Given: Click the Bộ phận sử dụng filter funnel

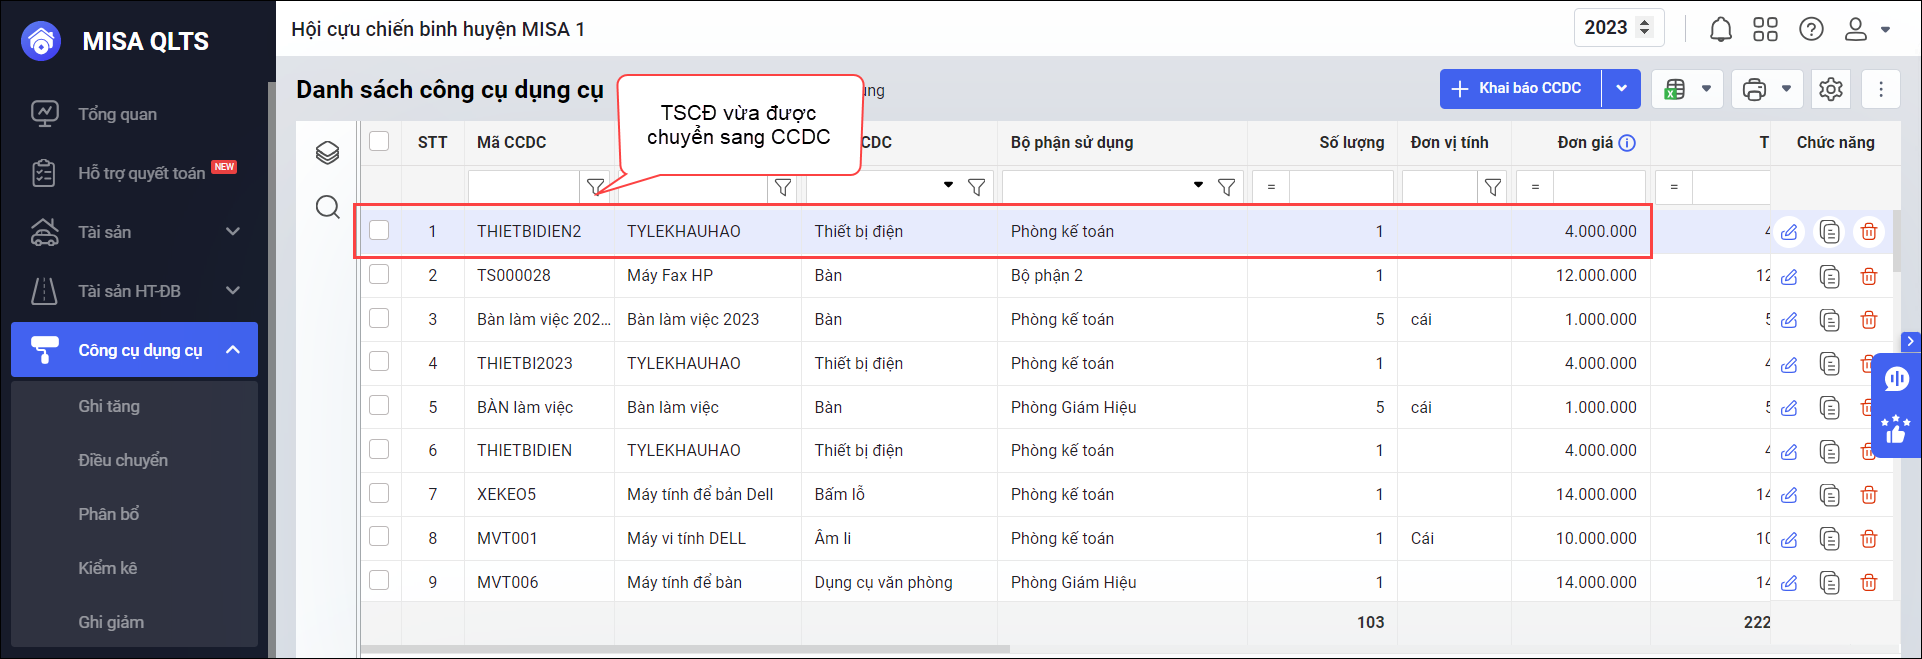Looking at the screenshot, I should 1226,187.
